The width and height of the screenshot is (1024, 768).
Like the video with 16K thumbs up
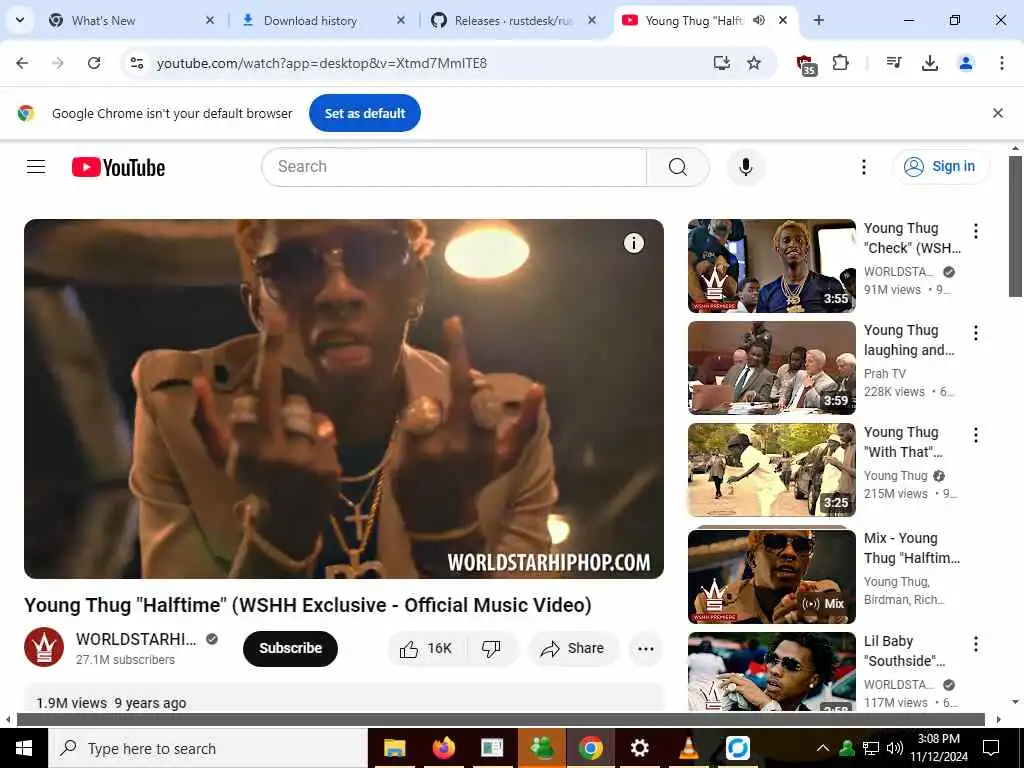(426, 648)
